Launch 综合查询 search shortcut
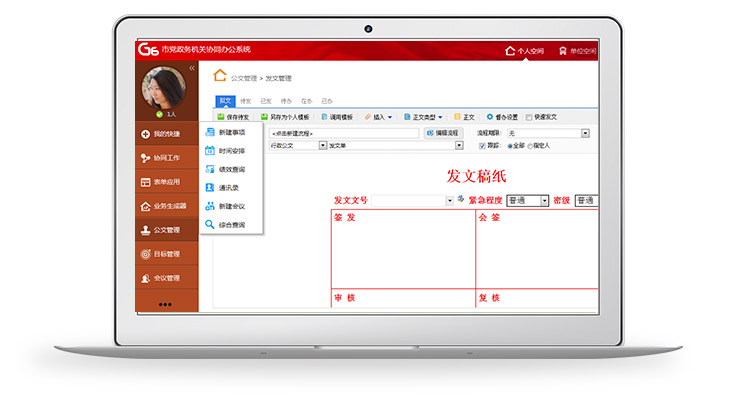 click(x=231, y=224)
